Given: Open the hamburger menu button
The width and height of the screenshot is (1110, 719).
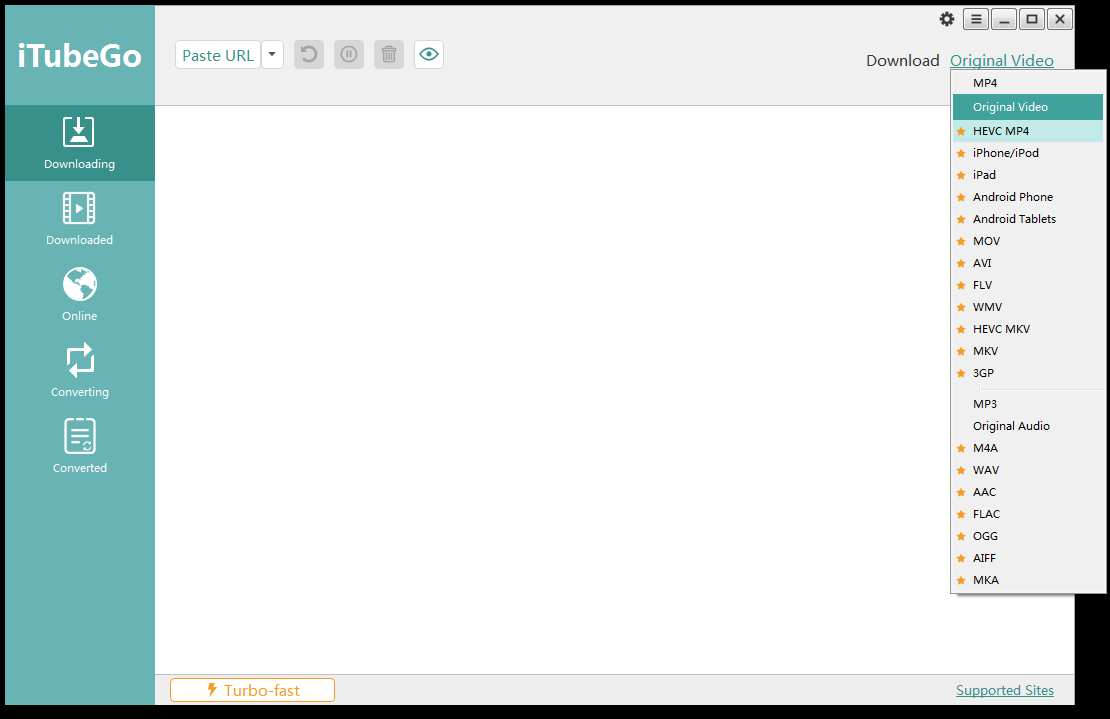Looking at the screenshot, I should 975,19.
